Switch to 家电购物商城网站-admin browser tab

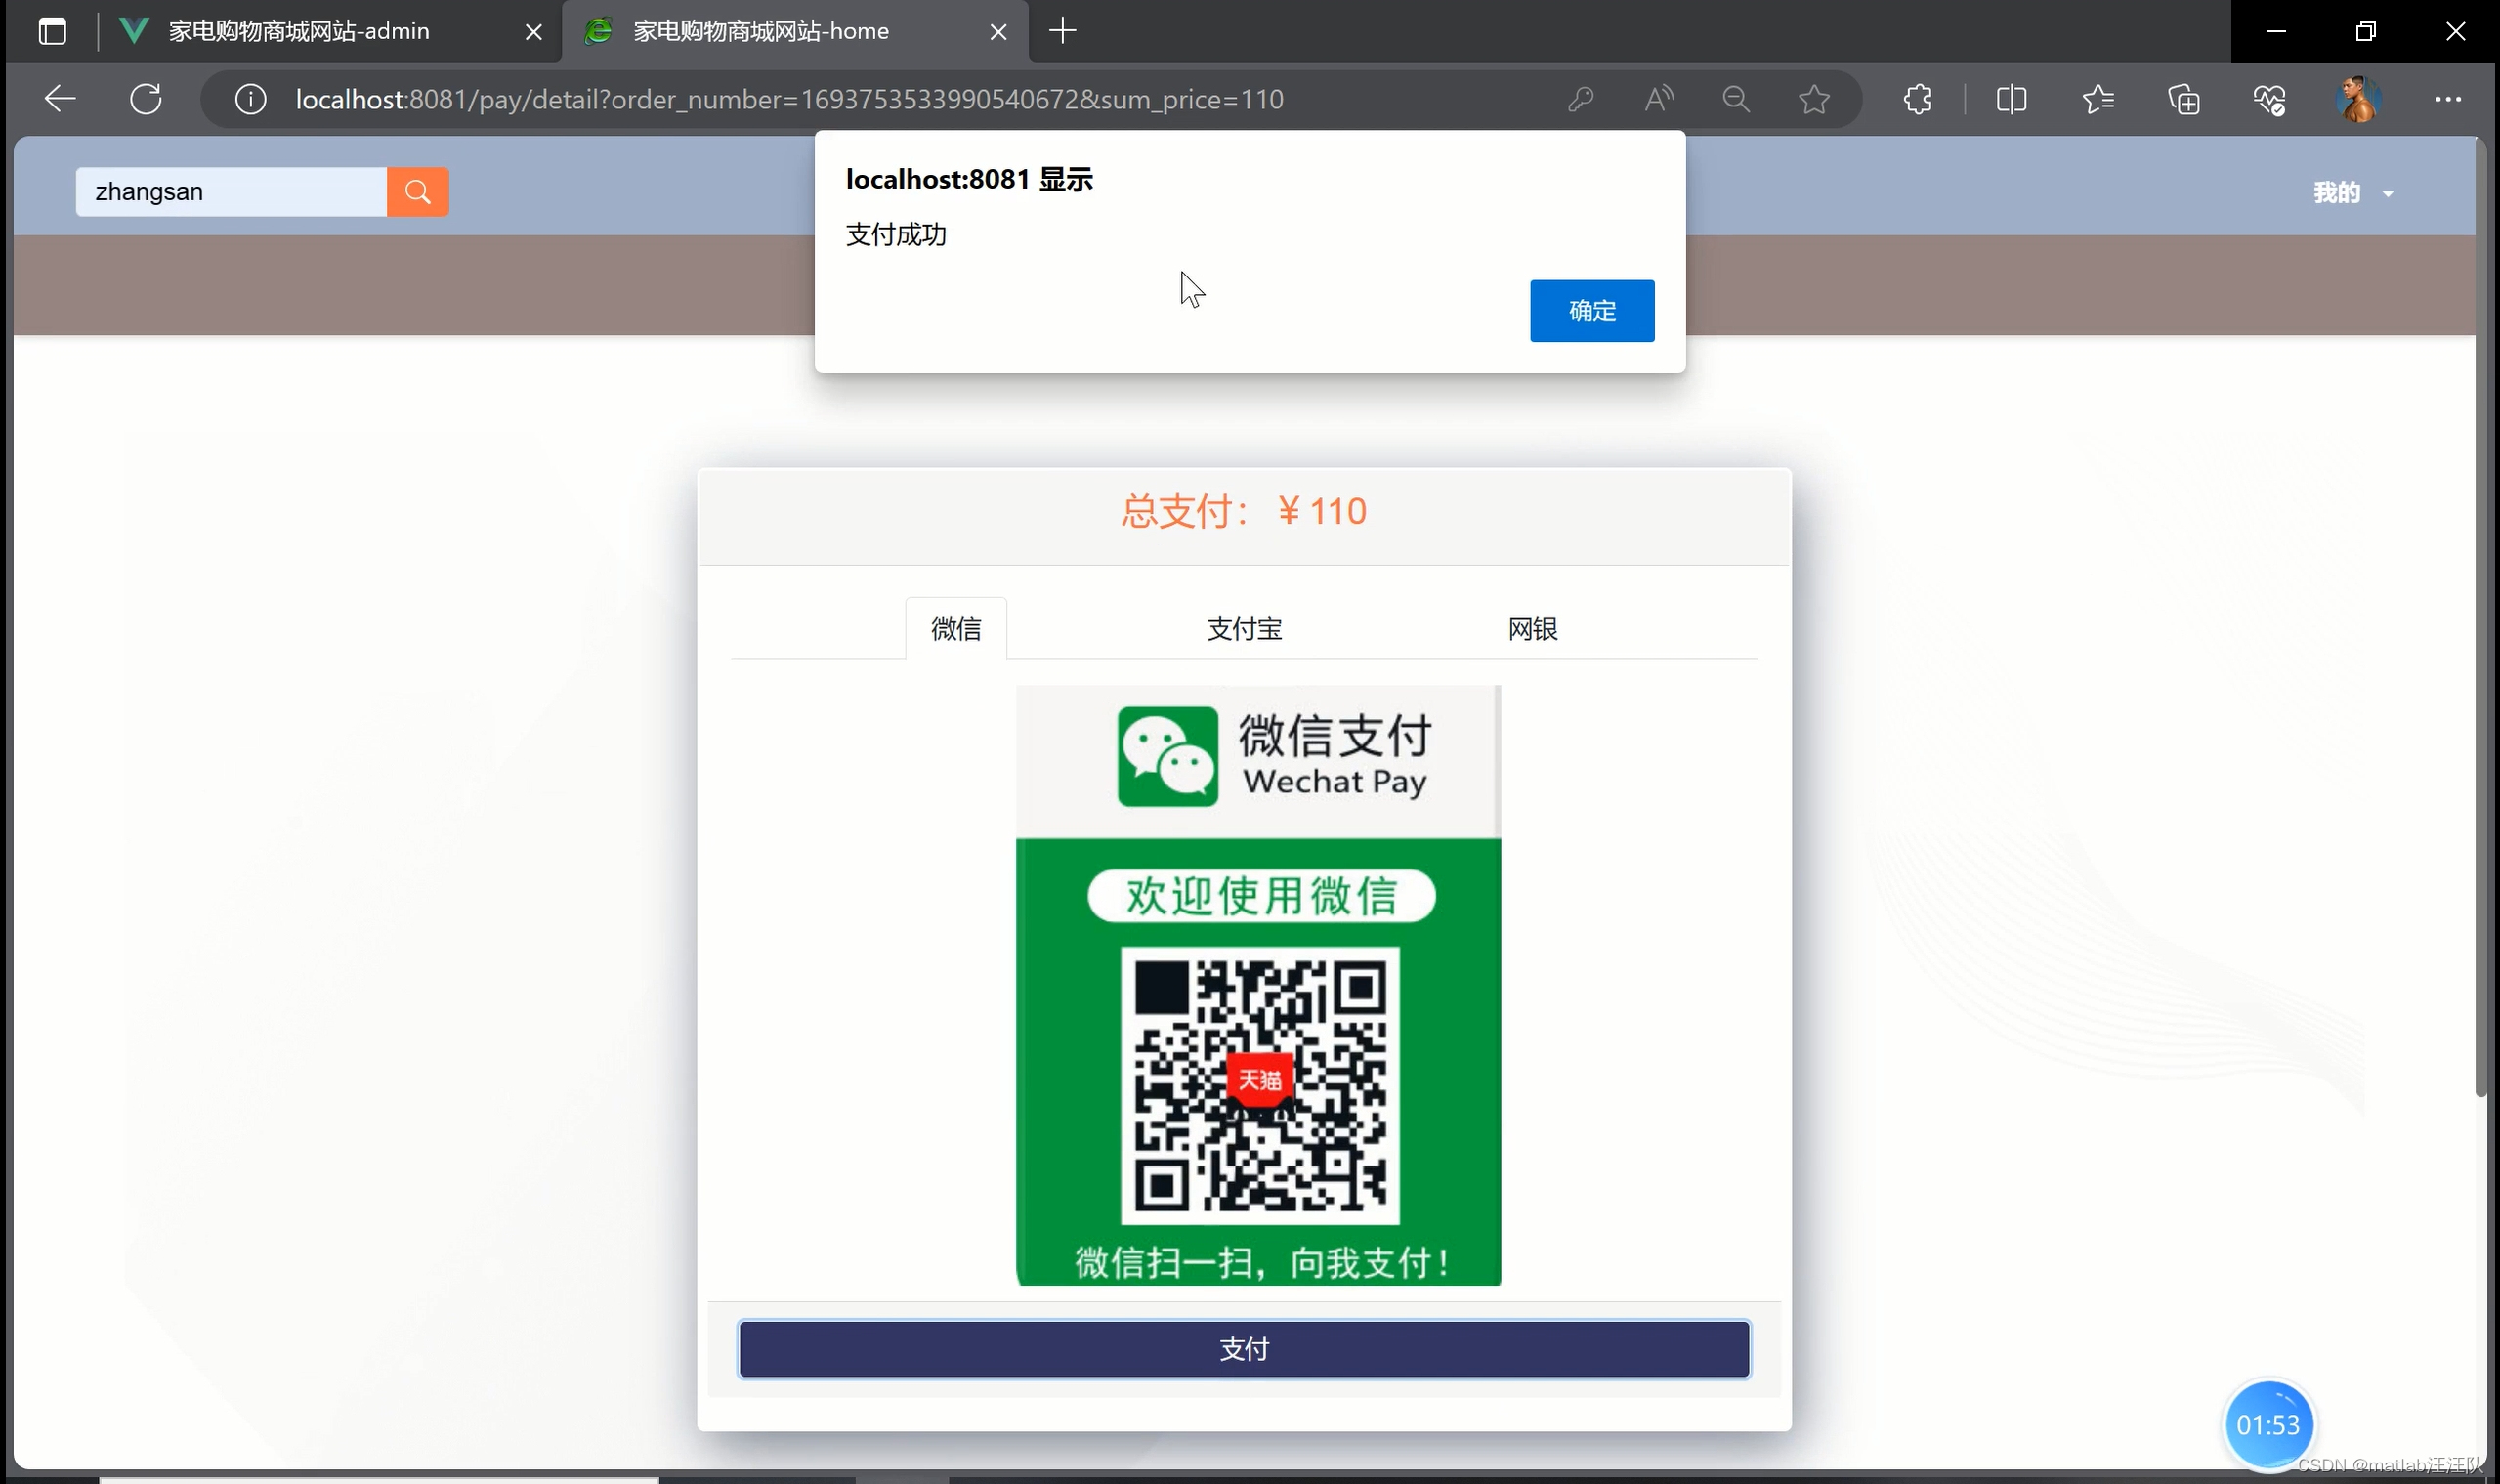[x=300, y=31]
